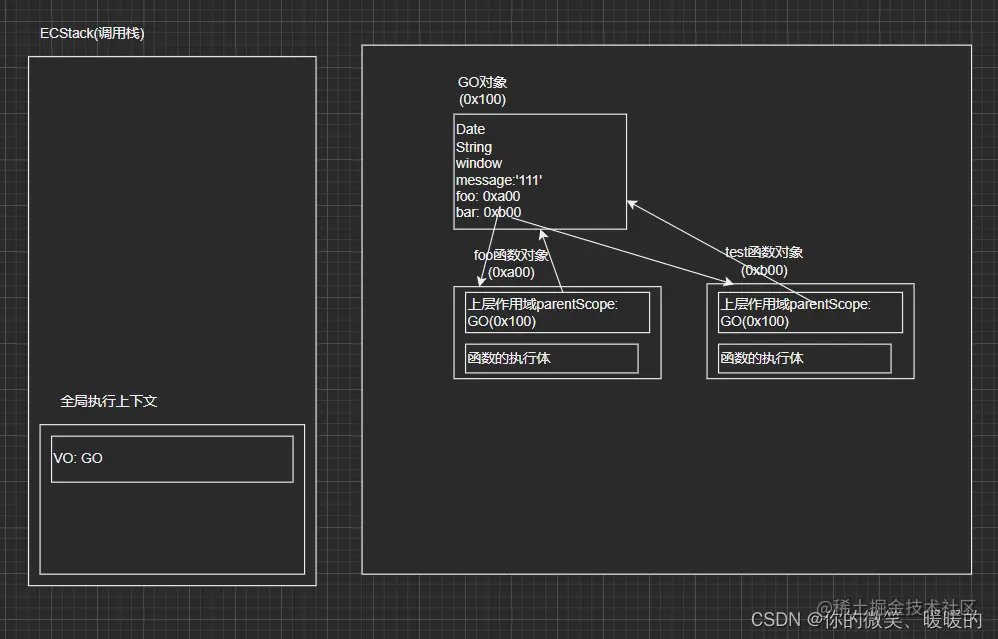Select "函数的执行体" in test function object
Image resolution: width=998 pixels, height=639 pixels.
(x=762, y=358)
